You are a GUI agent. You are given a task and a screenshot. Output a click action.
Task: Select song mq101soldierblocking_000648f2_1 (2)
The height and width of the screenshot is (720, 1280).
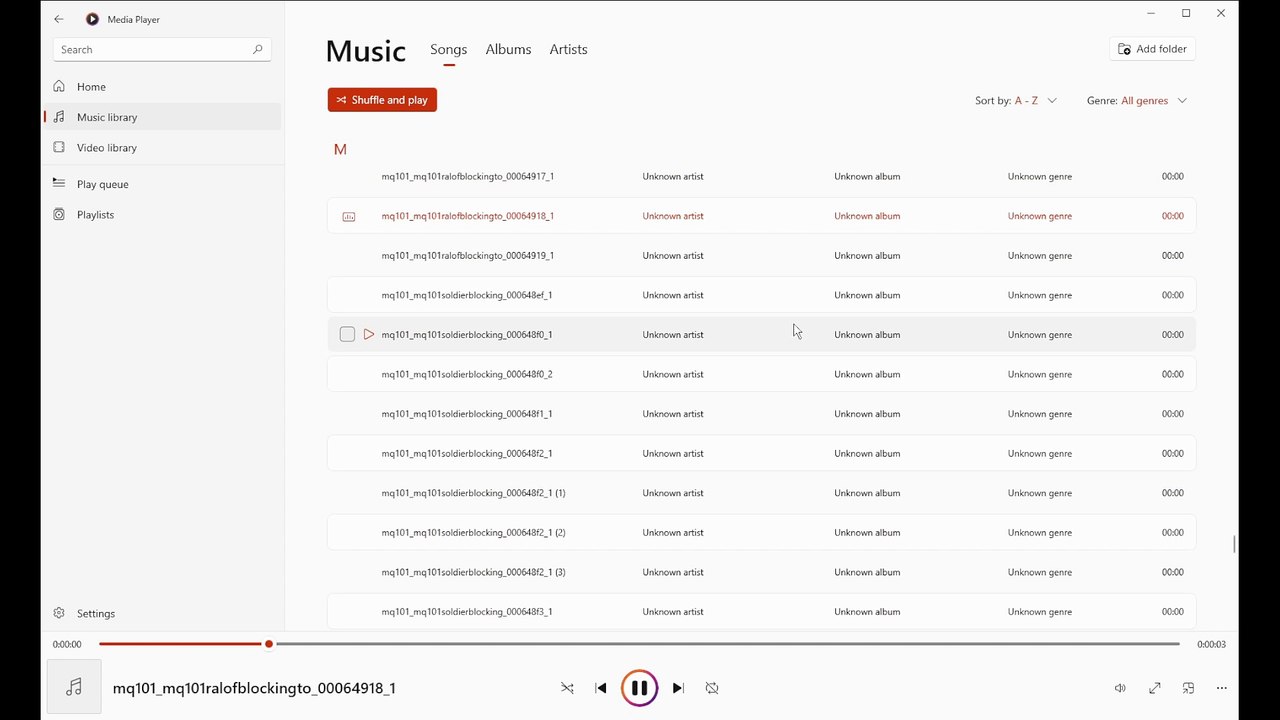(761, 532)
